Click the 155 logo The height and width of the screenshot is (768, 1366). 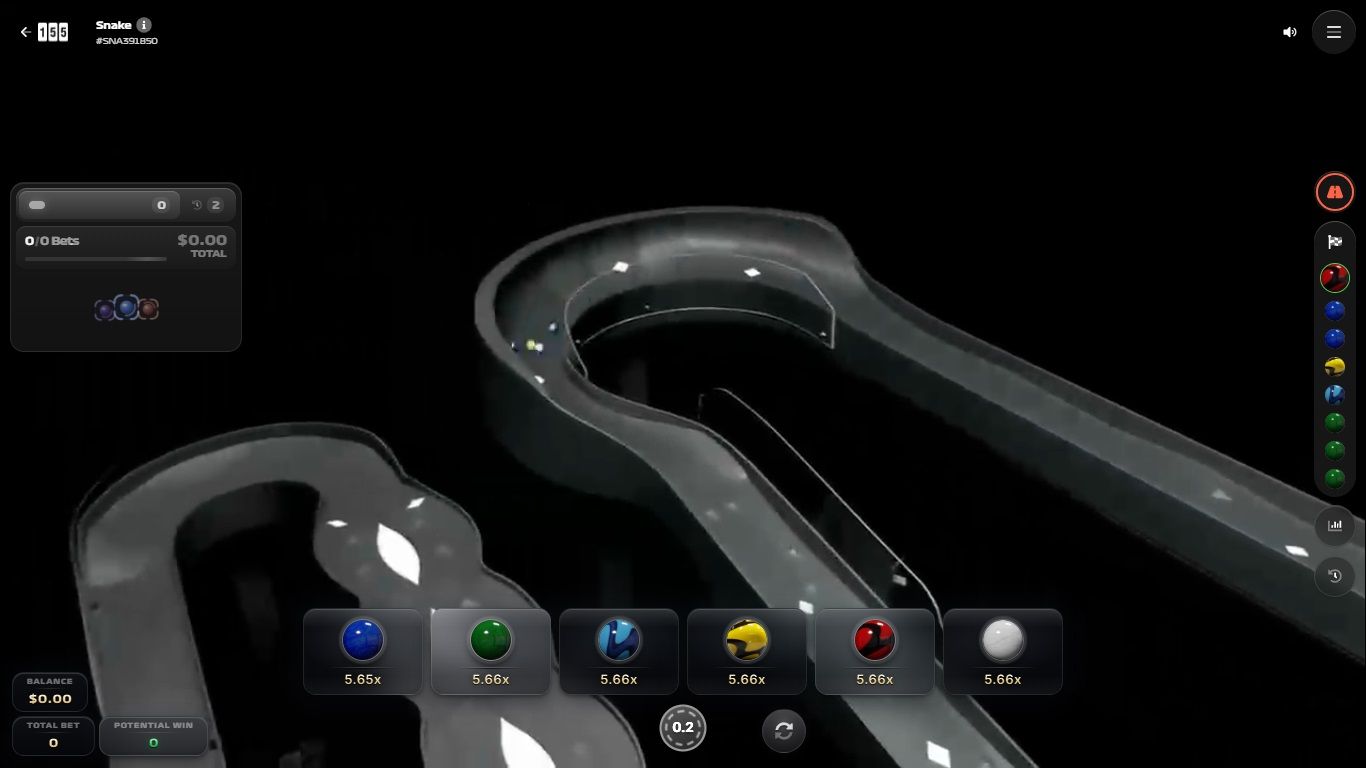coord(53,32)
